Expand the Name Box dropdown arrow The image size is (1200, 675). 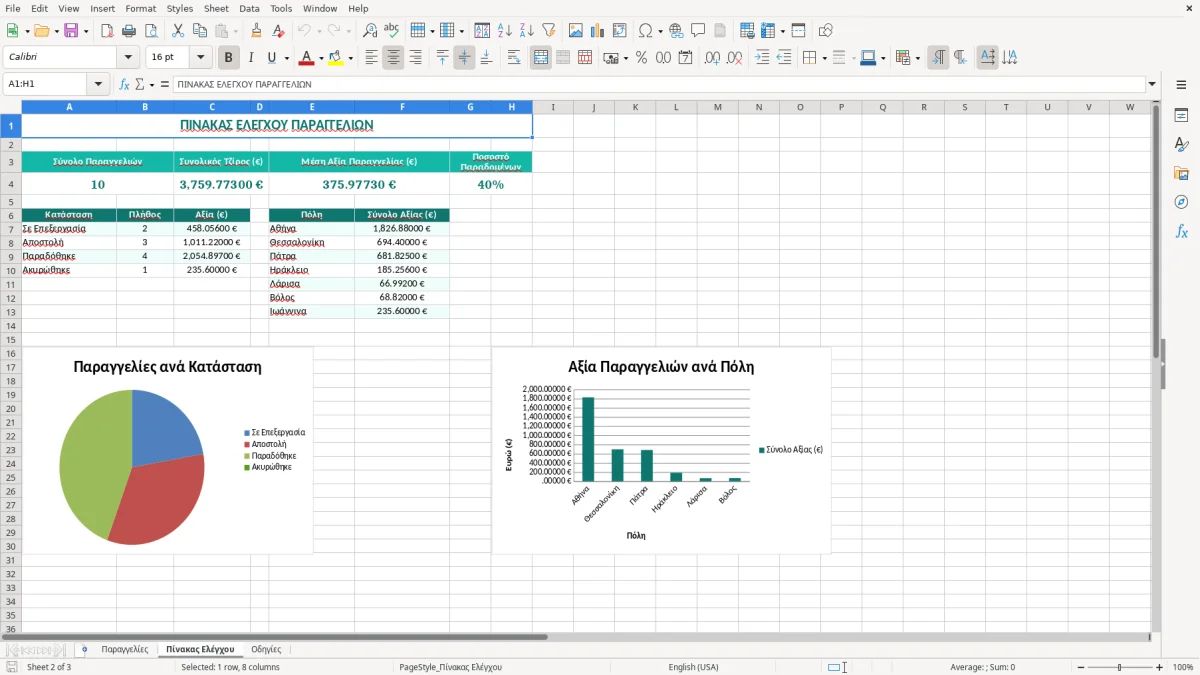click(x=98, y=85)
